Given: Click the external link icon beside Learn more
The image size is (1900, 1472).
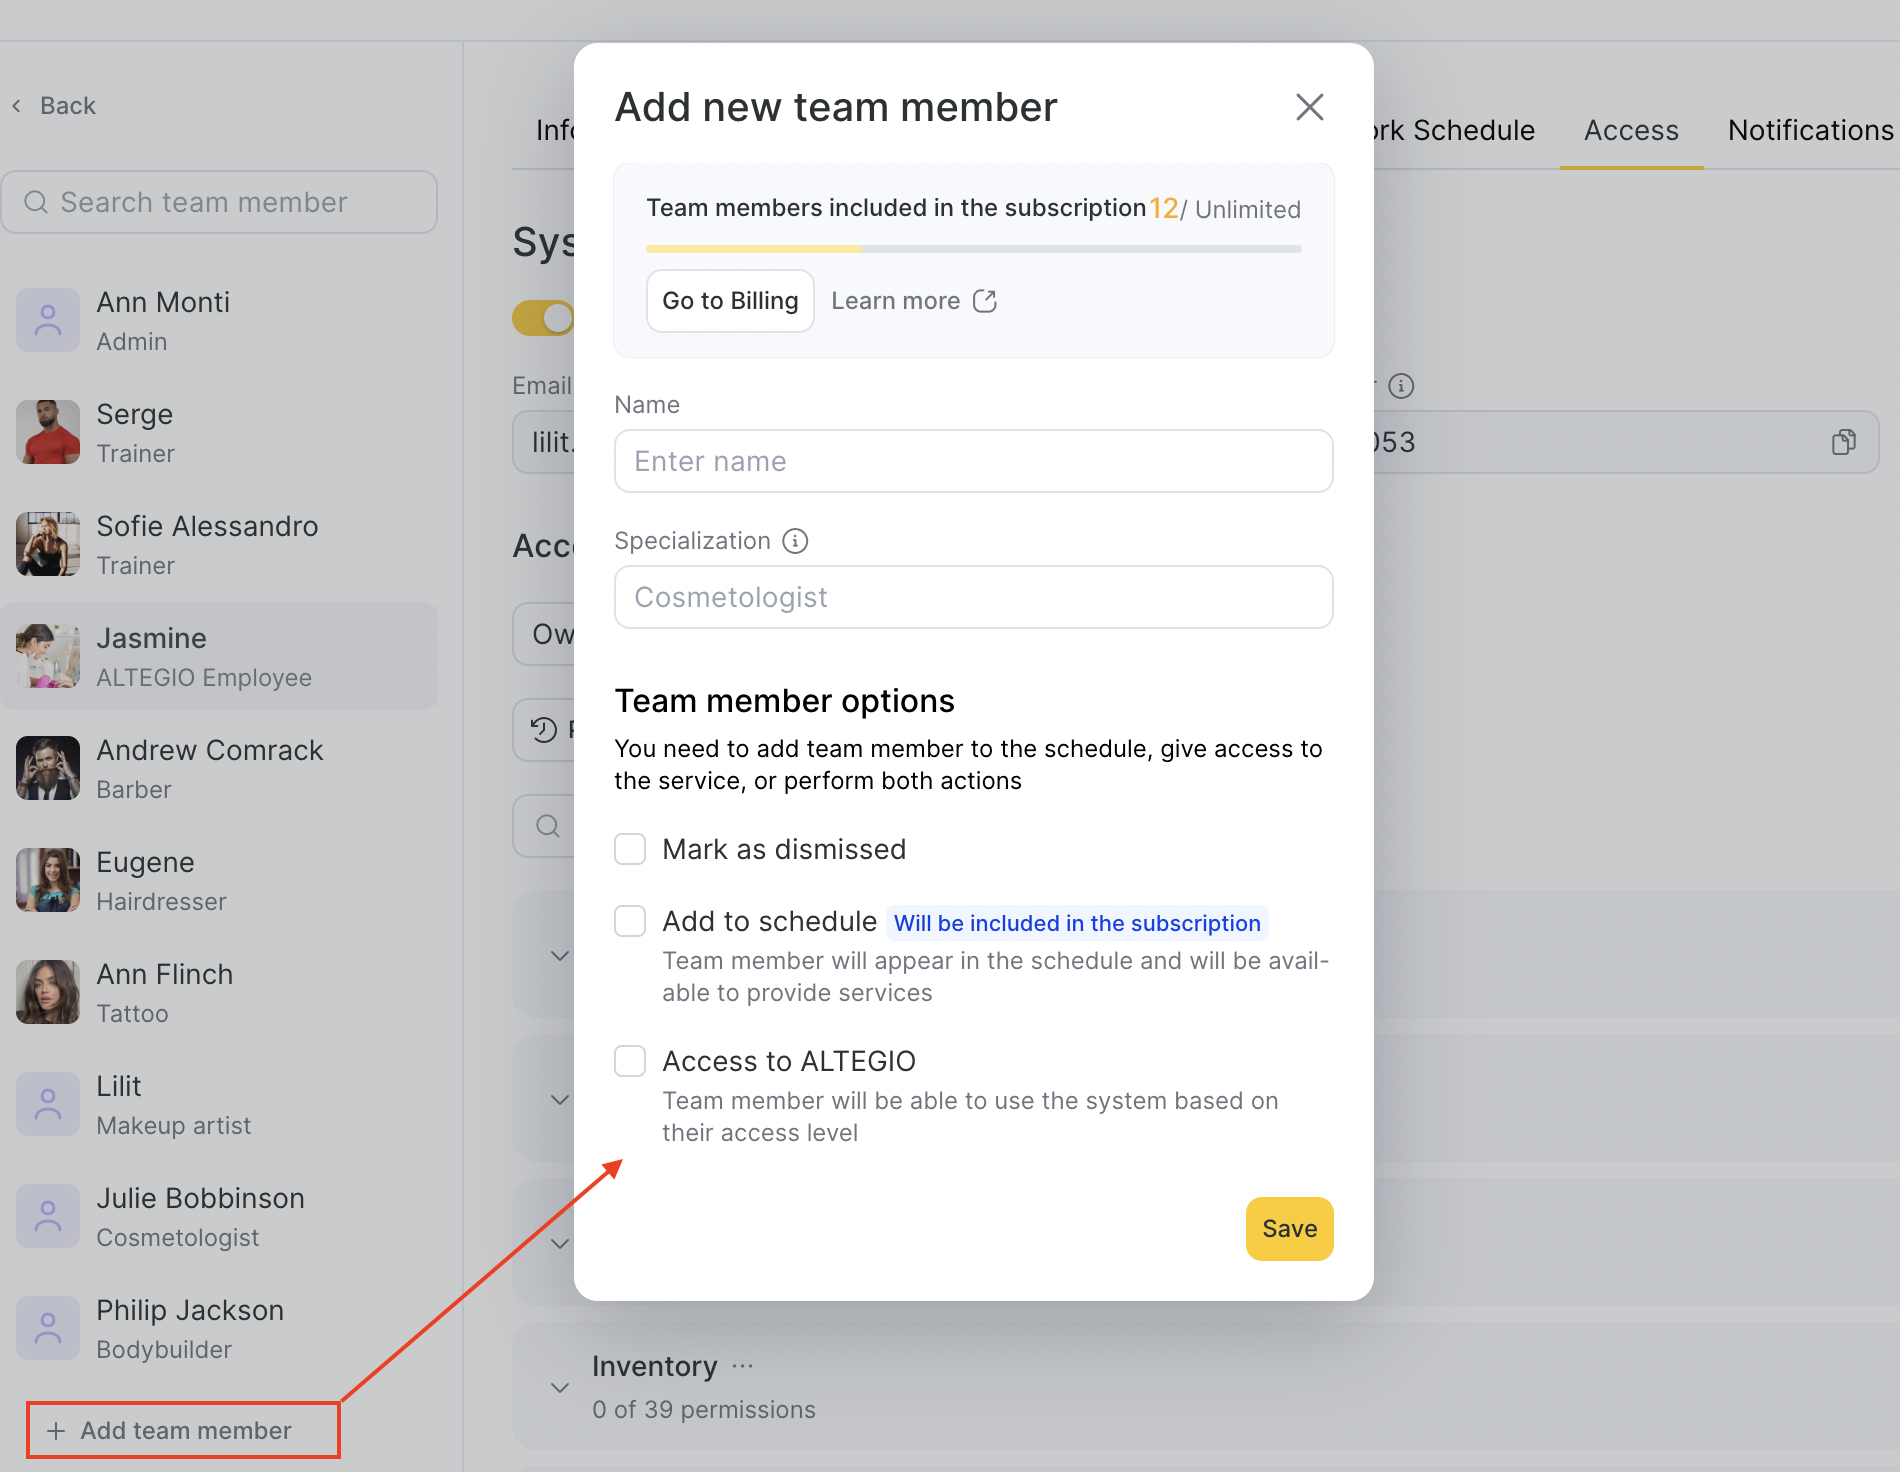Looking at the screenshot, I should [985, 301].
